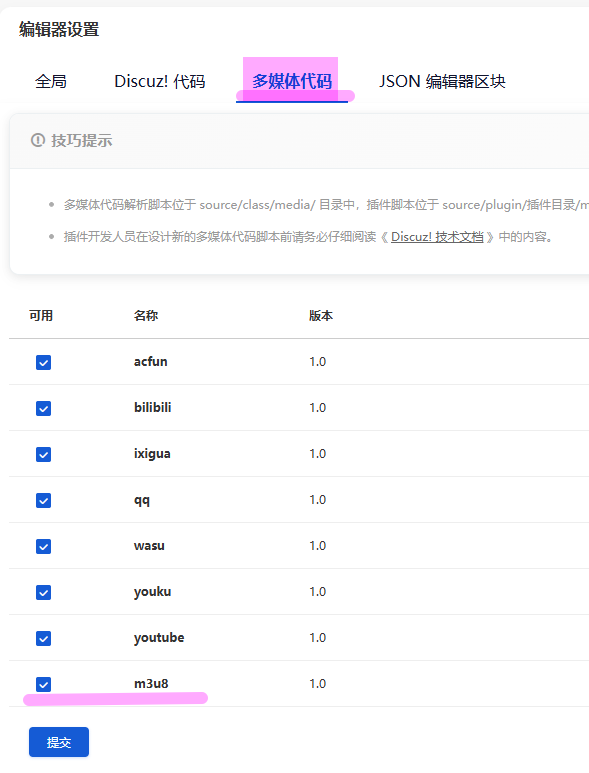Uncheck the acfun availability checkbox
The image size is (589, 773).
pyautogui.click(x=43, y=362)
